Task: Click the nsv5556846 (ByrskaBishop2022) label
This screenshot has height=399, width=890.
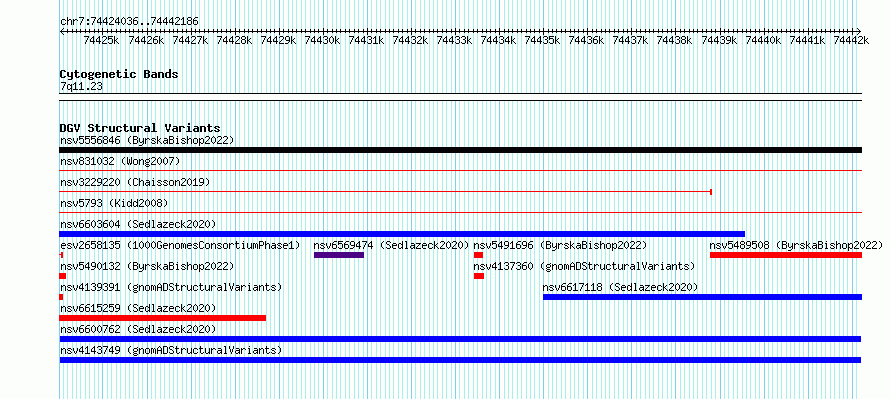Action: point(147,140)
